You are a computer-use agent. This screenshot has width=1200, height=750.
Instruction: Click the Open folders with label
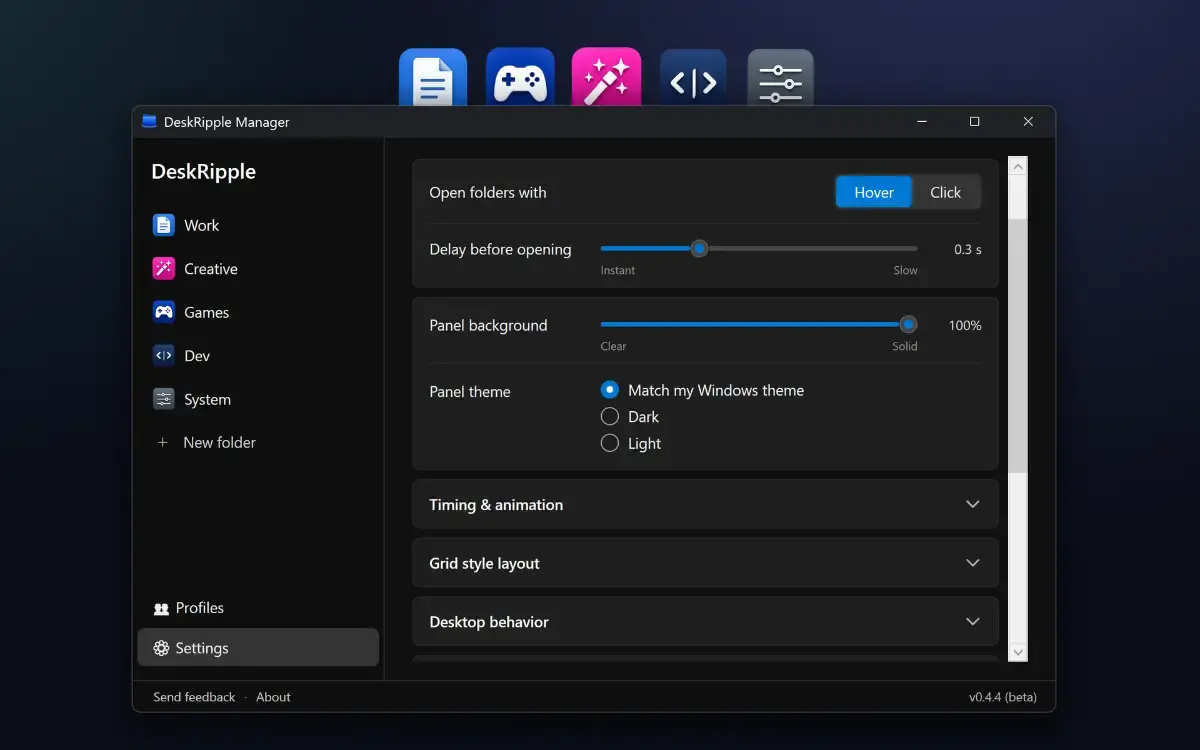[488, 192]
